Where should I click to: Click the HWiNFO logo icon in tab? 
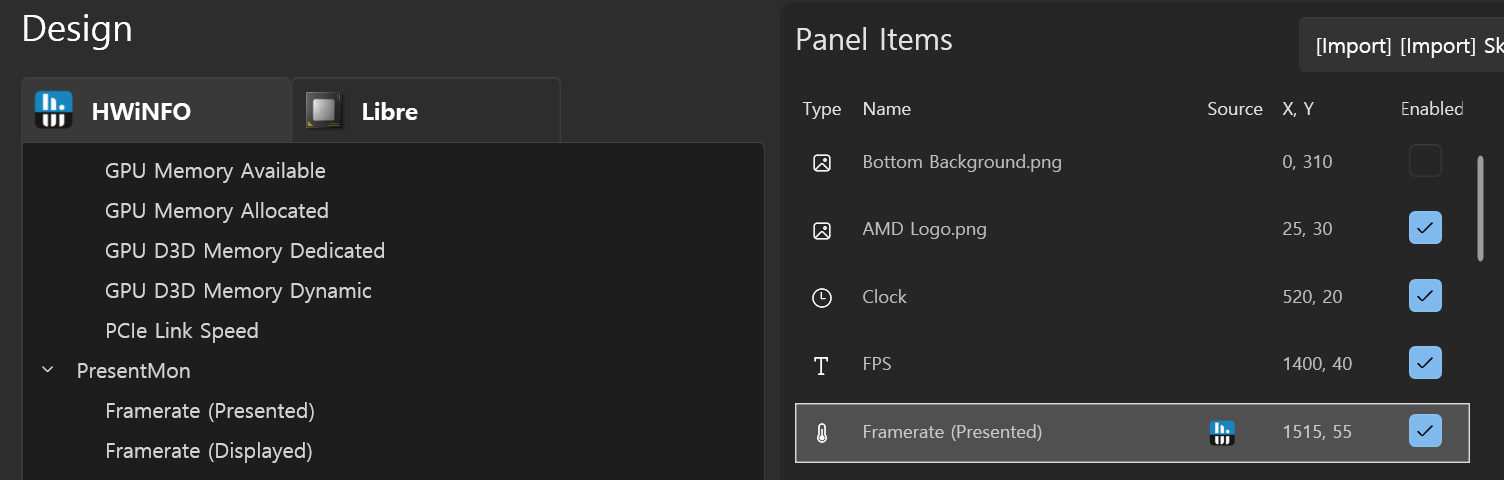pos(53,110)
